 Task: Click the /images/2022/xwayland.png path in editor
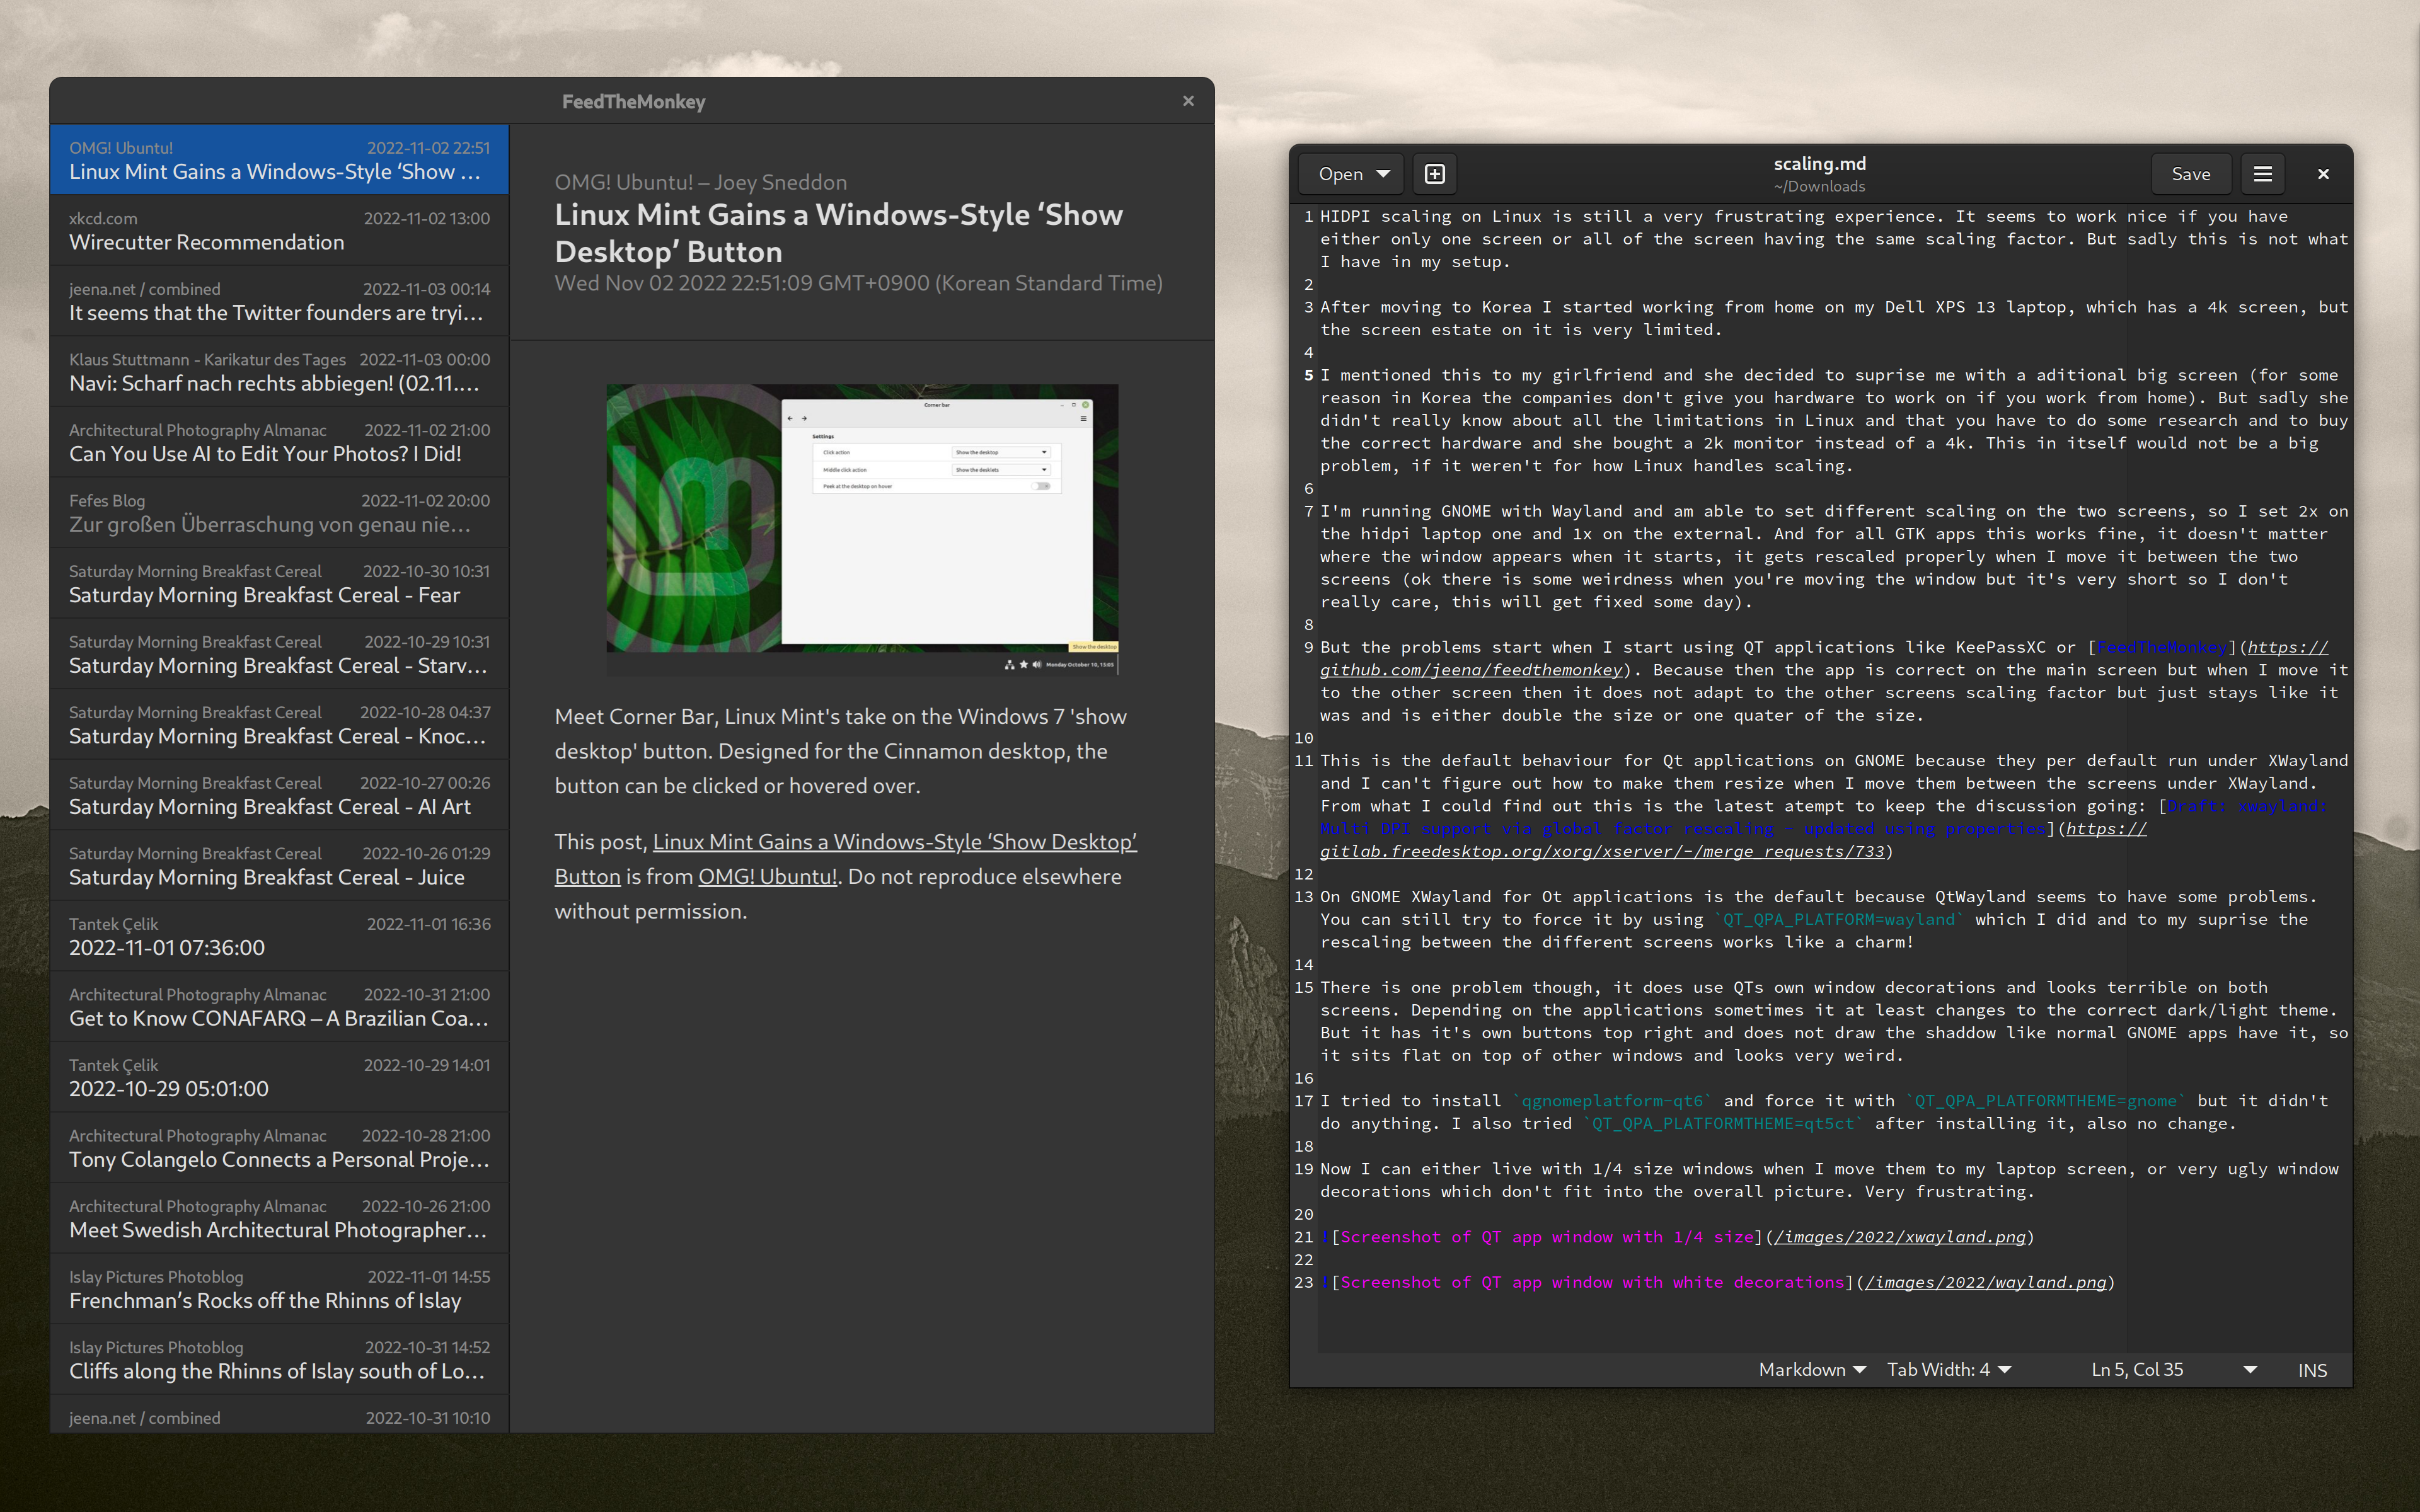(x=1900, y=1237)
